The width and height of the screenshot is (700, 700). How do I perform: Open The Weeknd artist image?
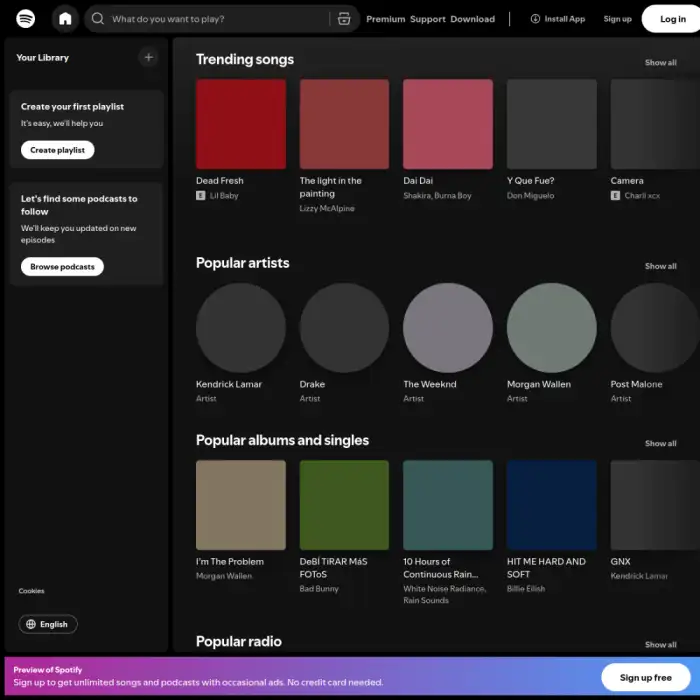(x=448, y=328)
